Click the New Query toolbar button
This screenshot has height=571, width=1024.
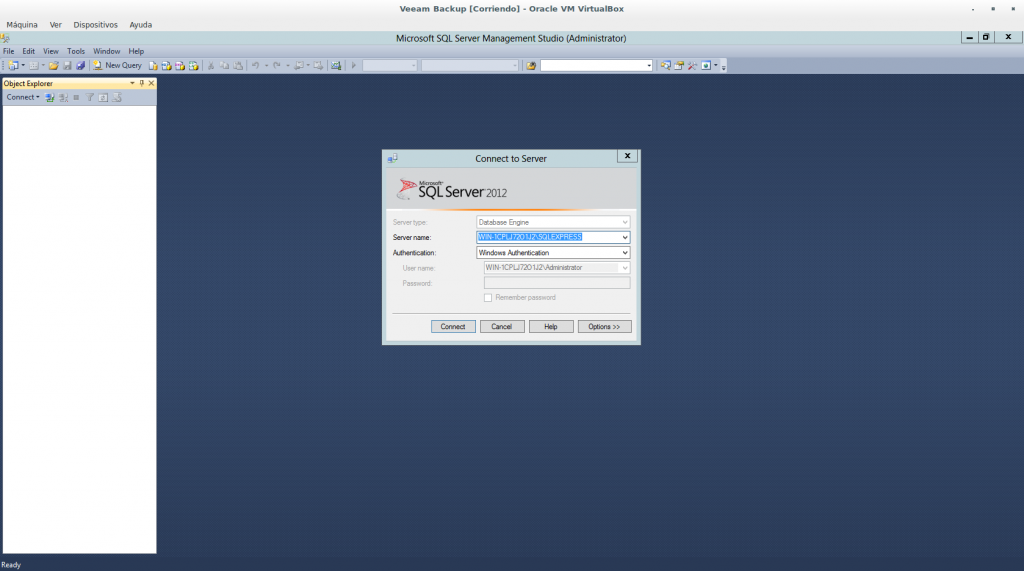(117, 65)
